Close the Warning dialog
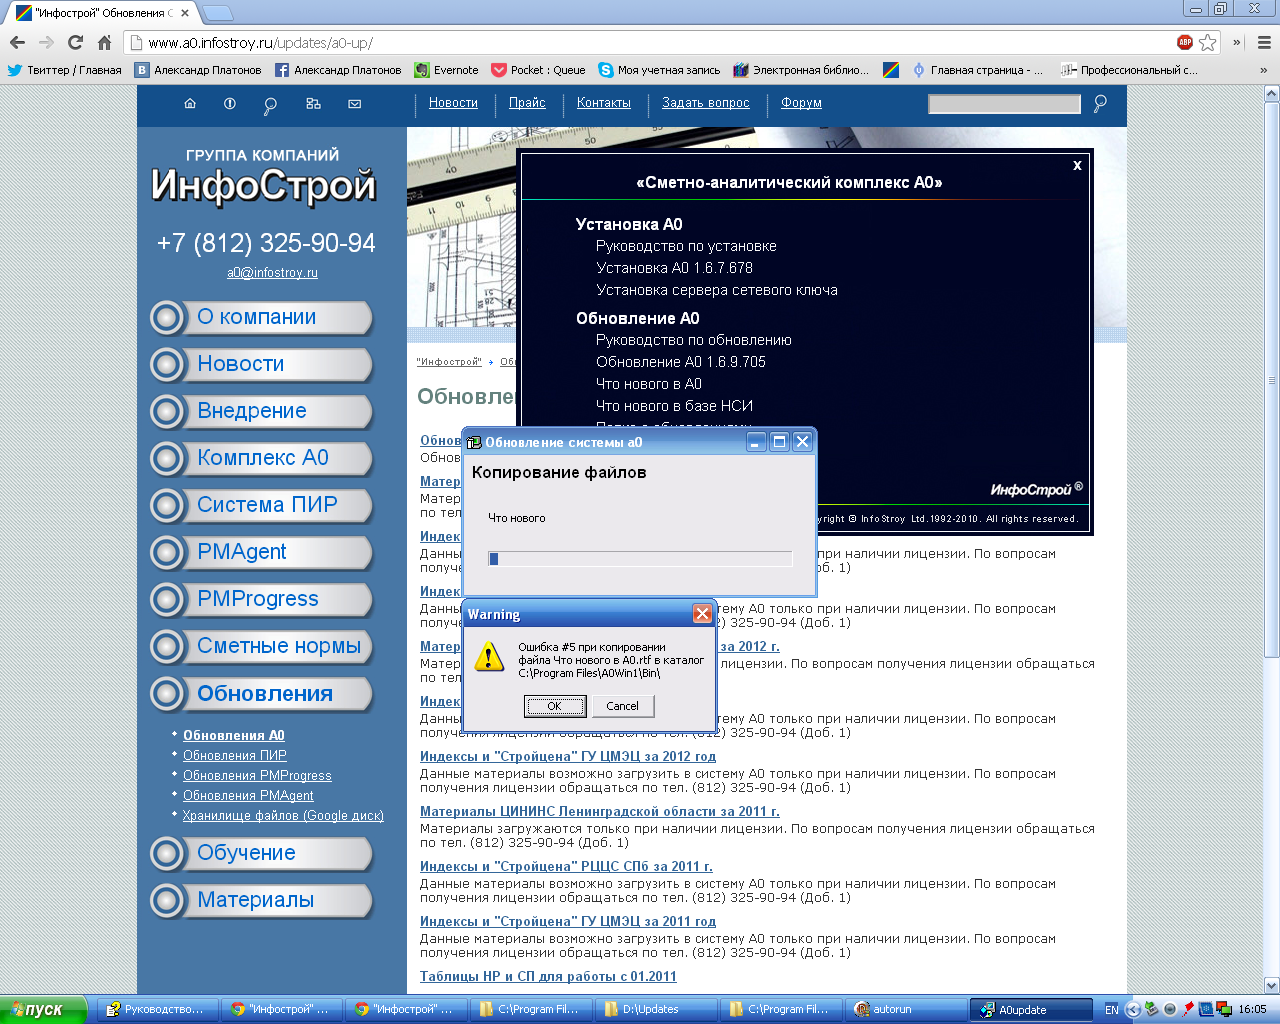This screenshot has width=1280, height=1024. click(x=702, y=614)
